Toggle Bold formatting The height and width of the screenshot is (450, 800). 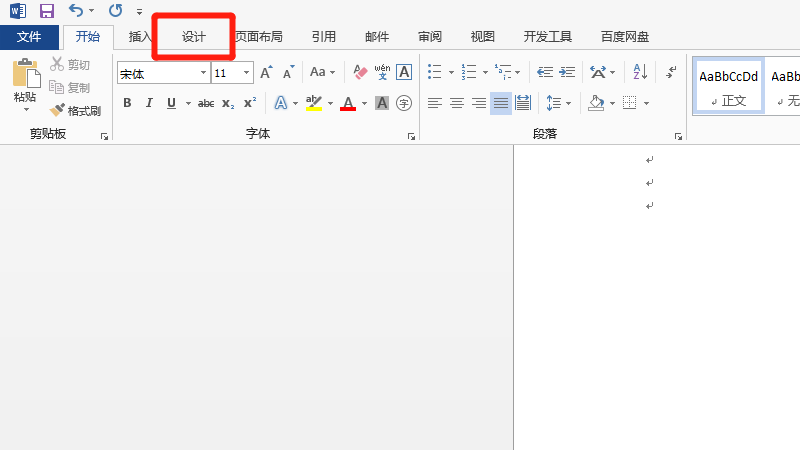[x=127, y=103]
